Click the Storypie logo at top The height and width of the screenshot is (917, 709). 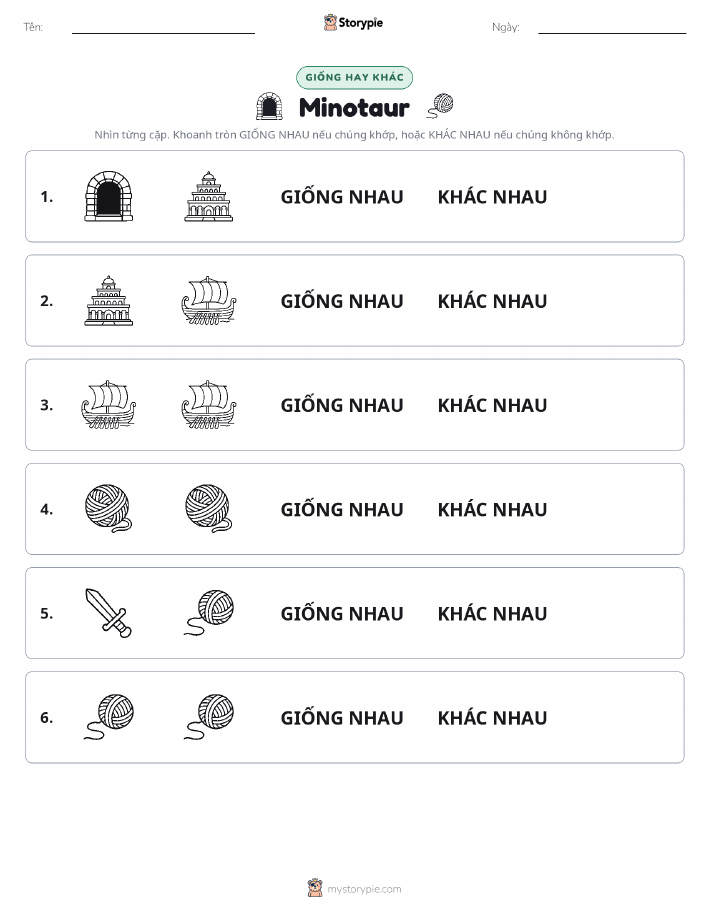pos(353,23)
